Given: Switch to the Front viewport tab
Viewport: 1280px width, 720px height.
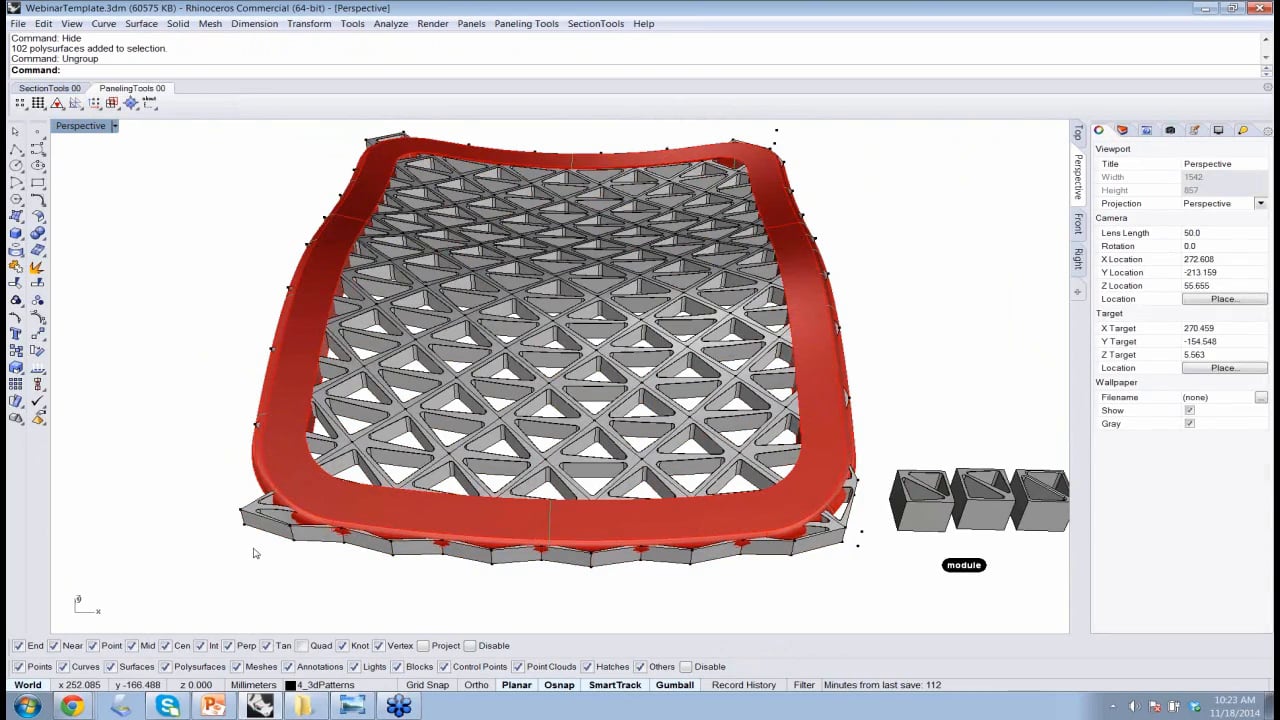Looking at the screenshot, I should (1078, 223).
